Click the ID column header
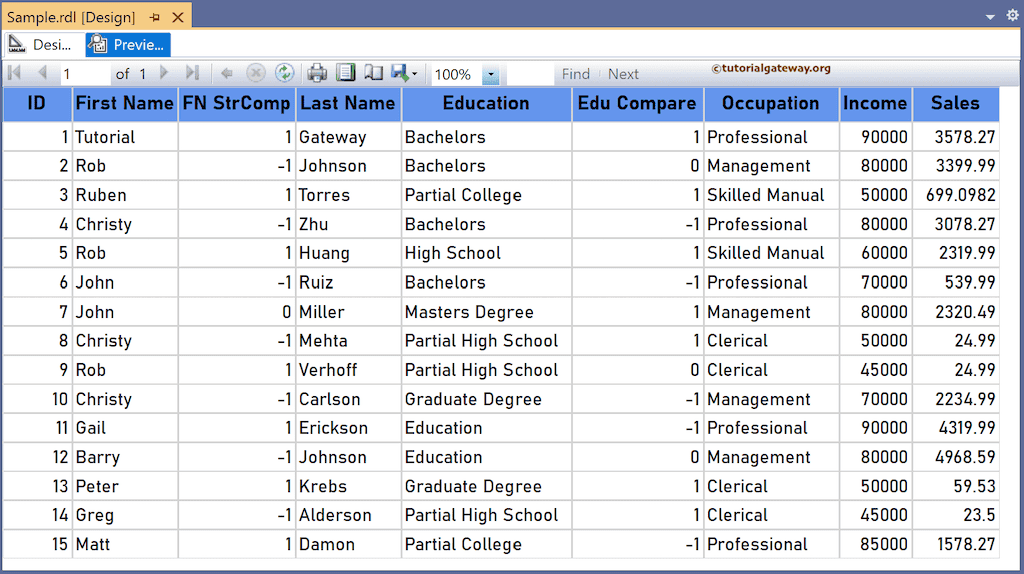Viewport: 1024px width, 574px height. (37, 104)
